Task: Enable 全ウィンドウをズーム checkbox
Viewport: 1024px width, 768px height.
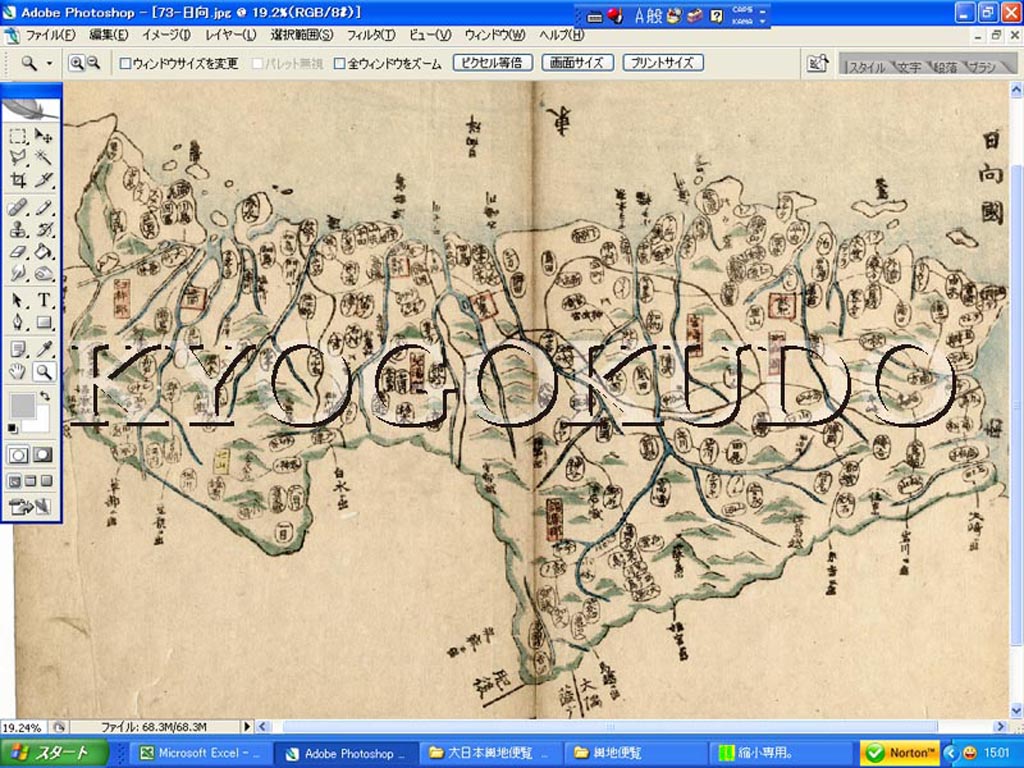Action: click(340, 63)
